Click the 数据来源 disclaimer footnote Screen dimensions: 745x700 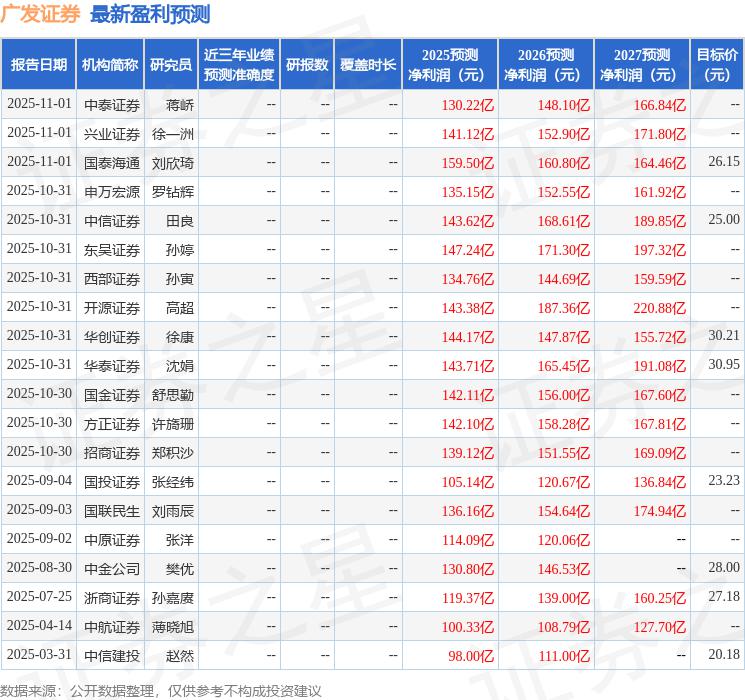click(x=161, y=690)
